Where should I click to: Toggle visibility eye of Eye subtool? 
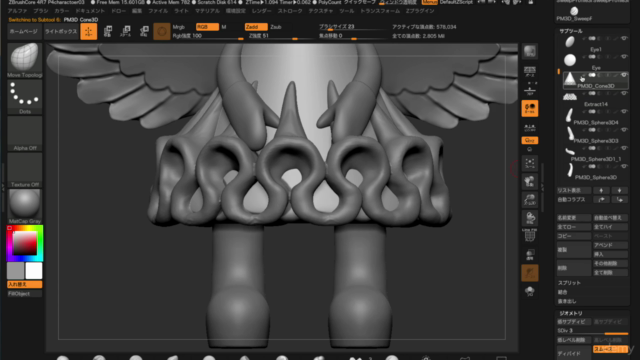pos(624,57)
